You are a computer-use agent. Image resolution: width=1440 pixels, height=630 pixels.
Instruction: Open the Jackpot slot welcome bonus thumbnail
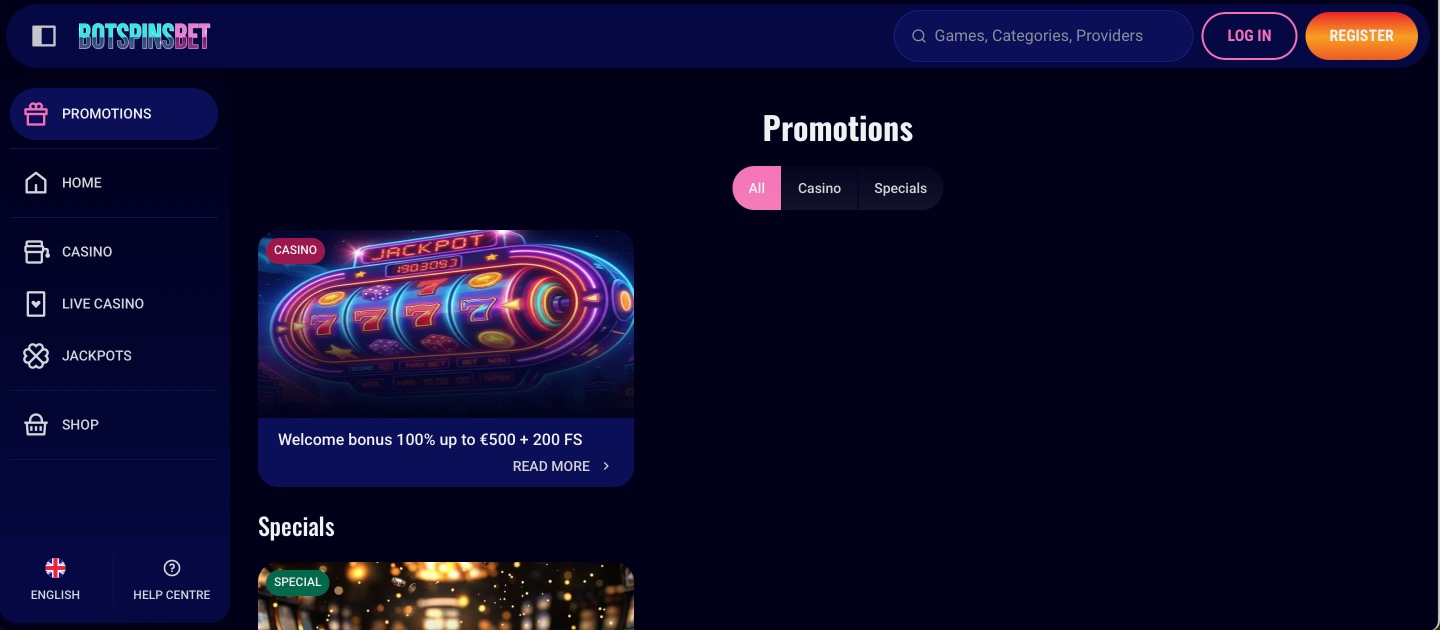pyautogui.click(x=446, y=324)
